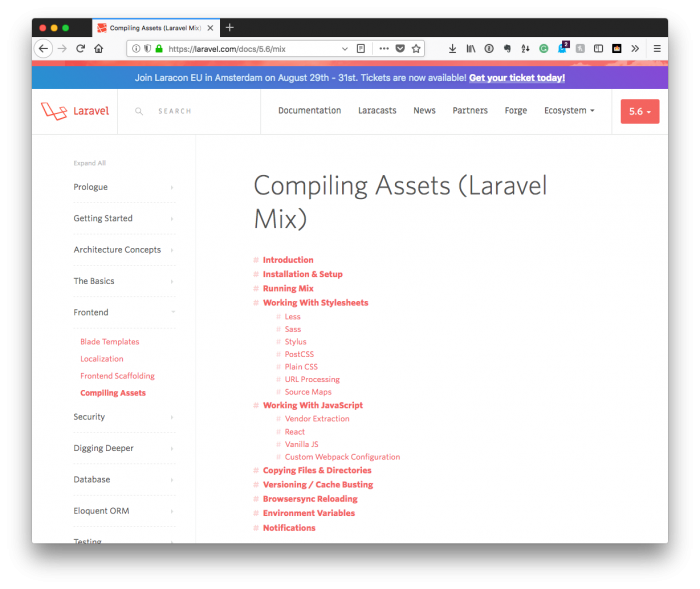Click the extension icon with badge 2
700x589 pixels.
562,48
